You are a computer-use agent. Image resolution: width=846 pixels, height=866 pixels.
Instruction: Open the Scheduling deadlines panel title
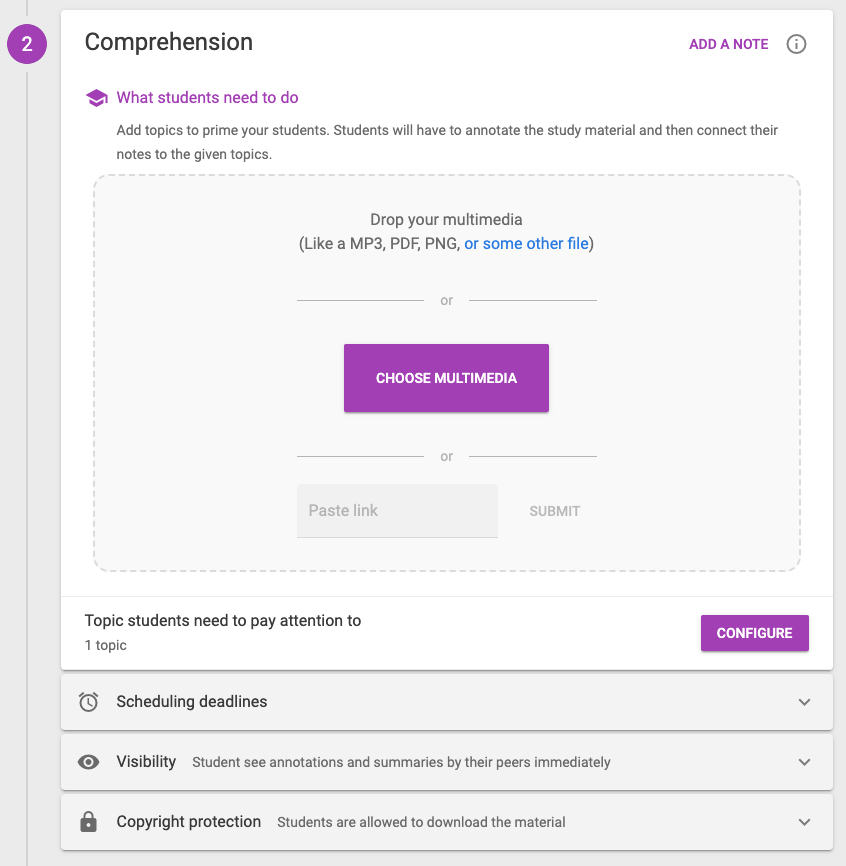(192, 701)
